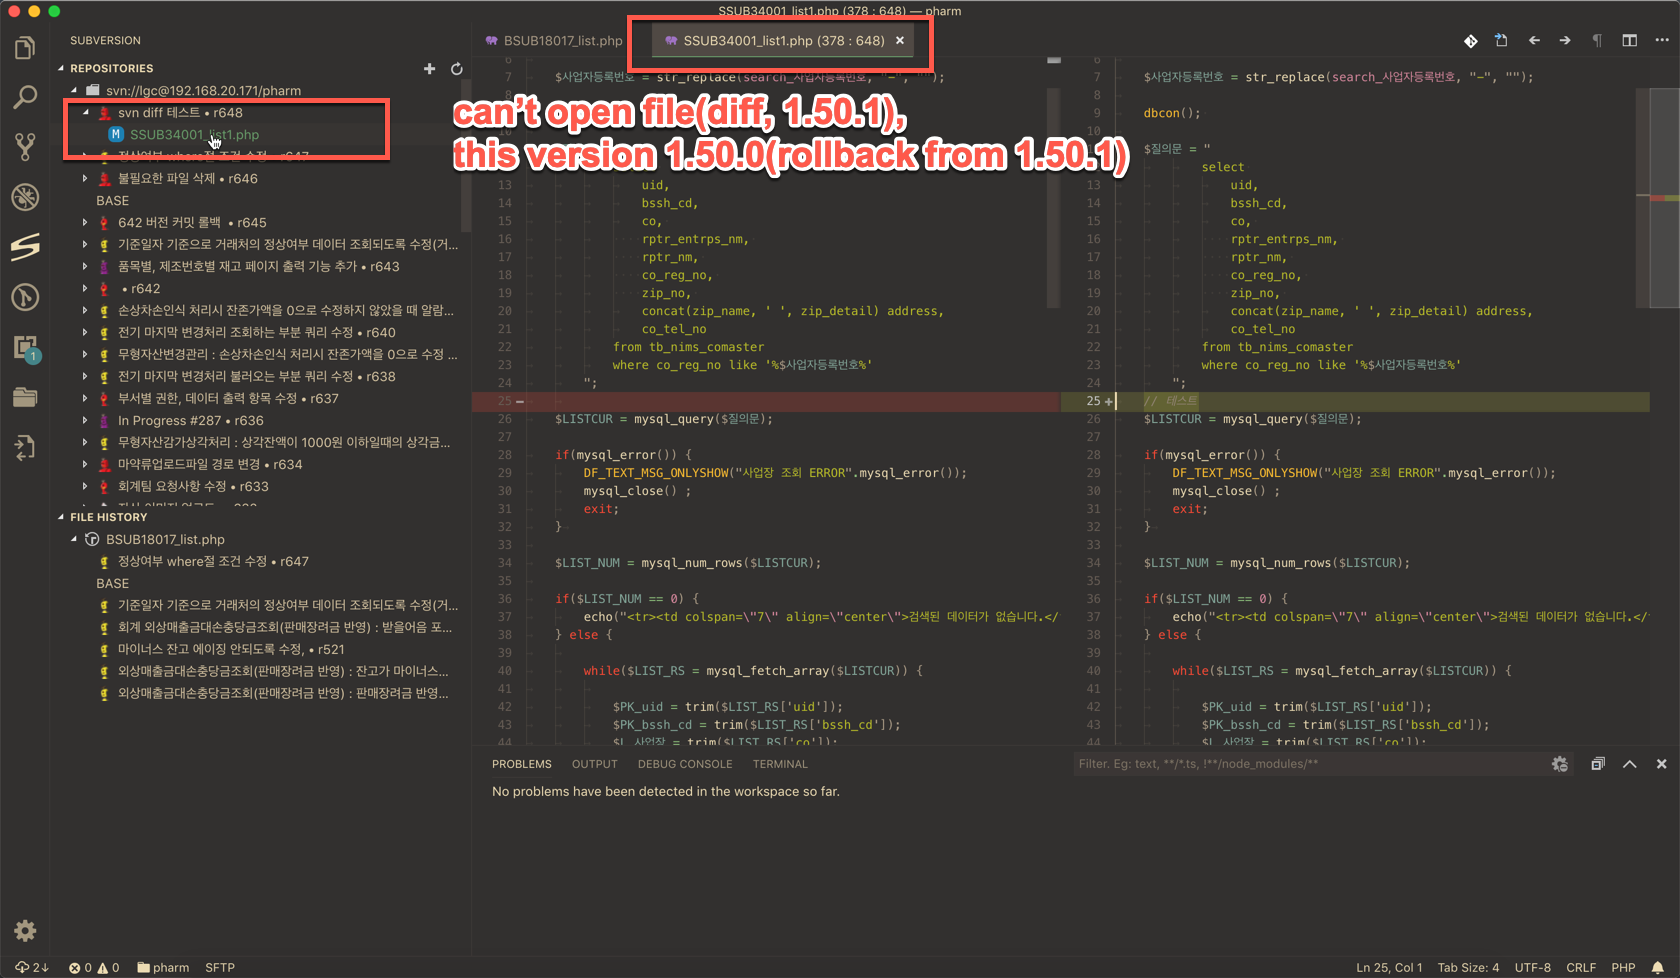The image size is (1680, 978).
Task: Change CRLF end of line sequence
Action: coord(1581,967)
